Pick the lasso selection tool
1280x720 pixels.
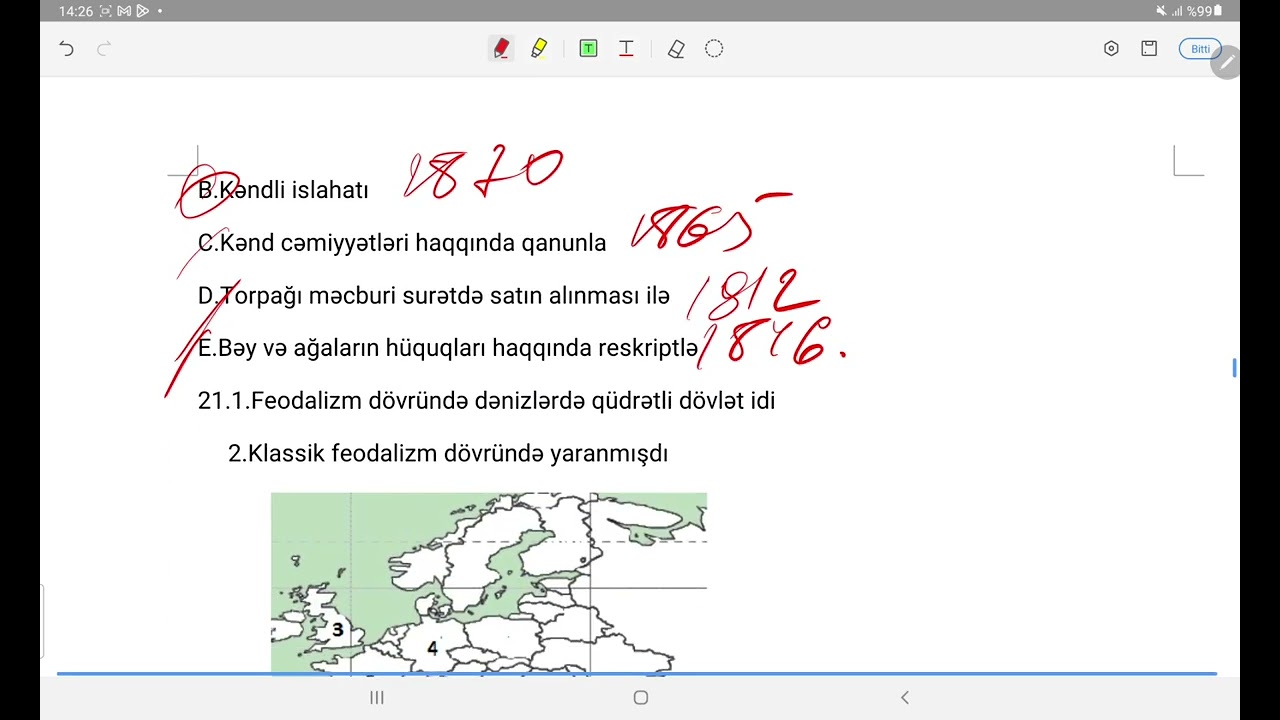714,49
